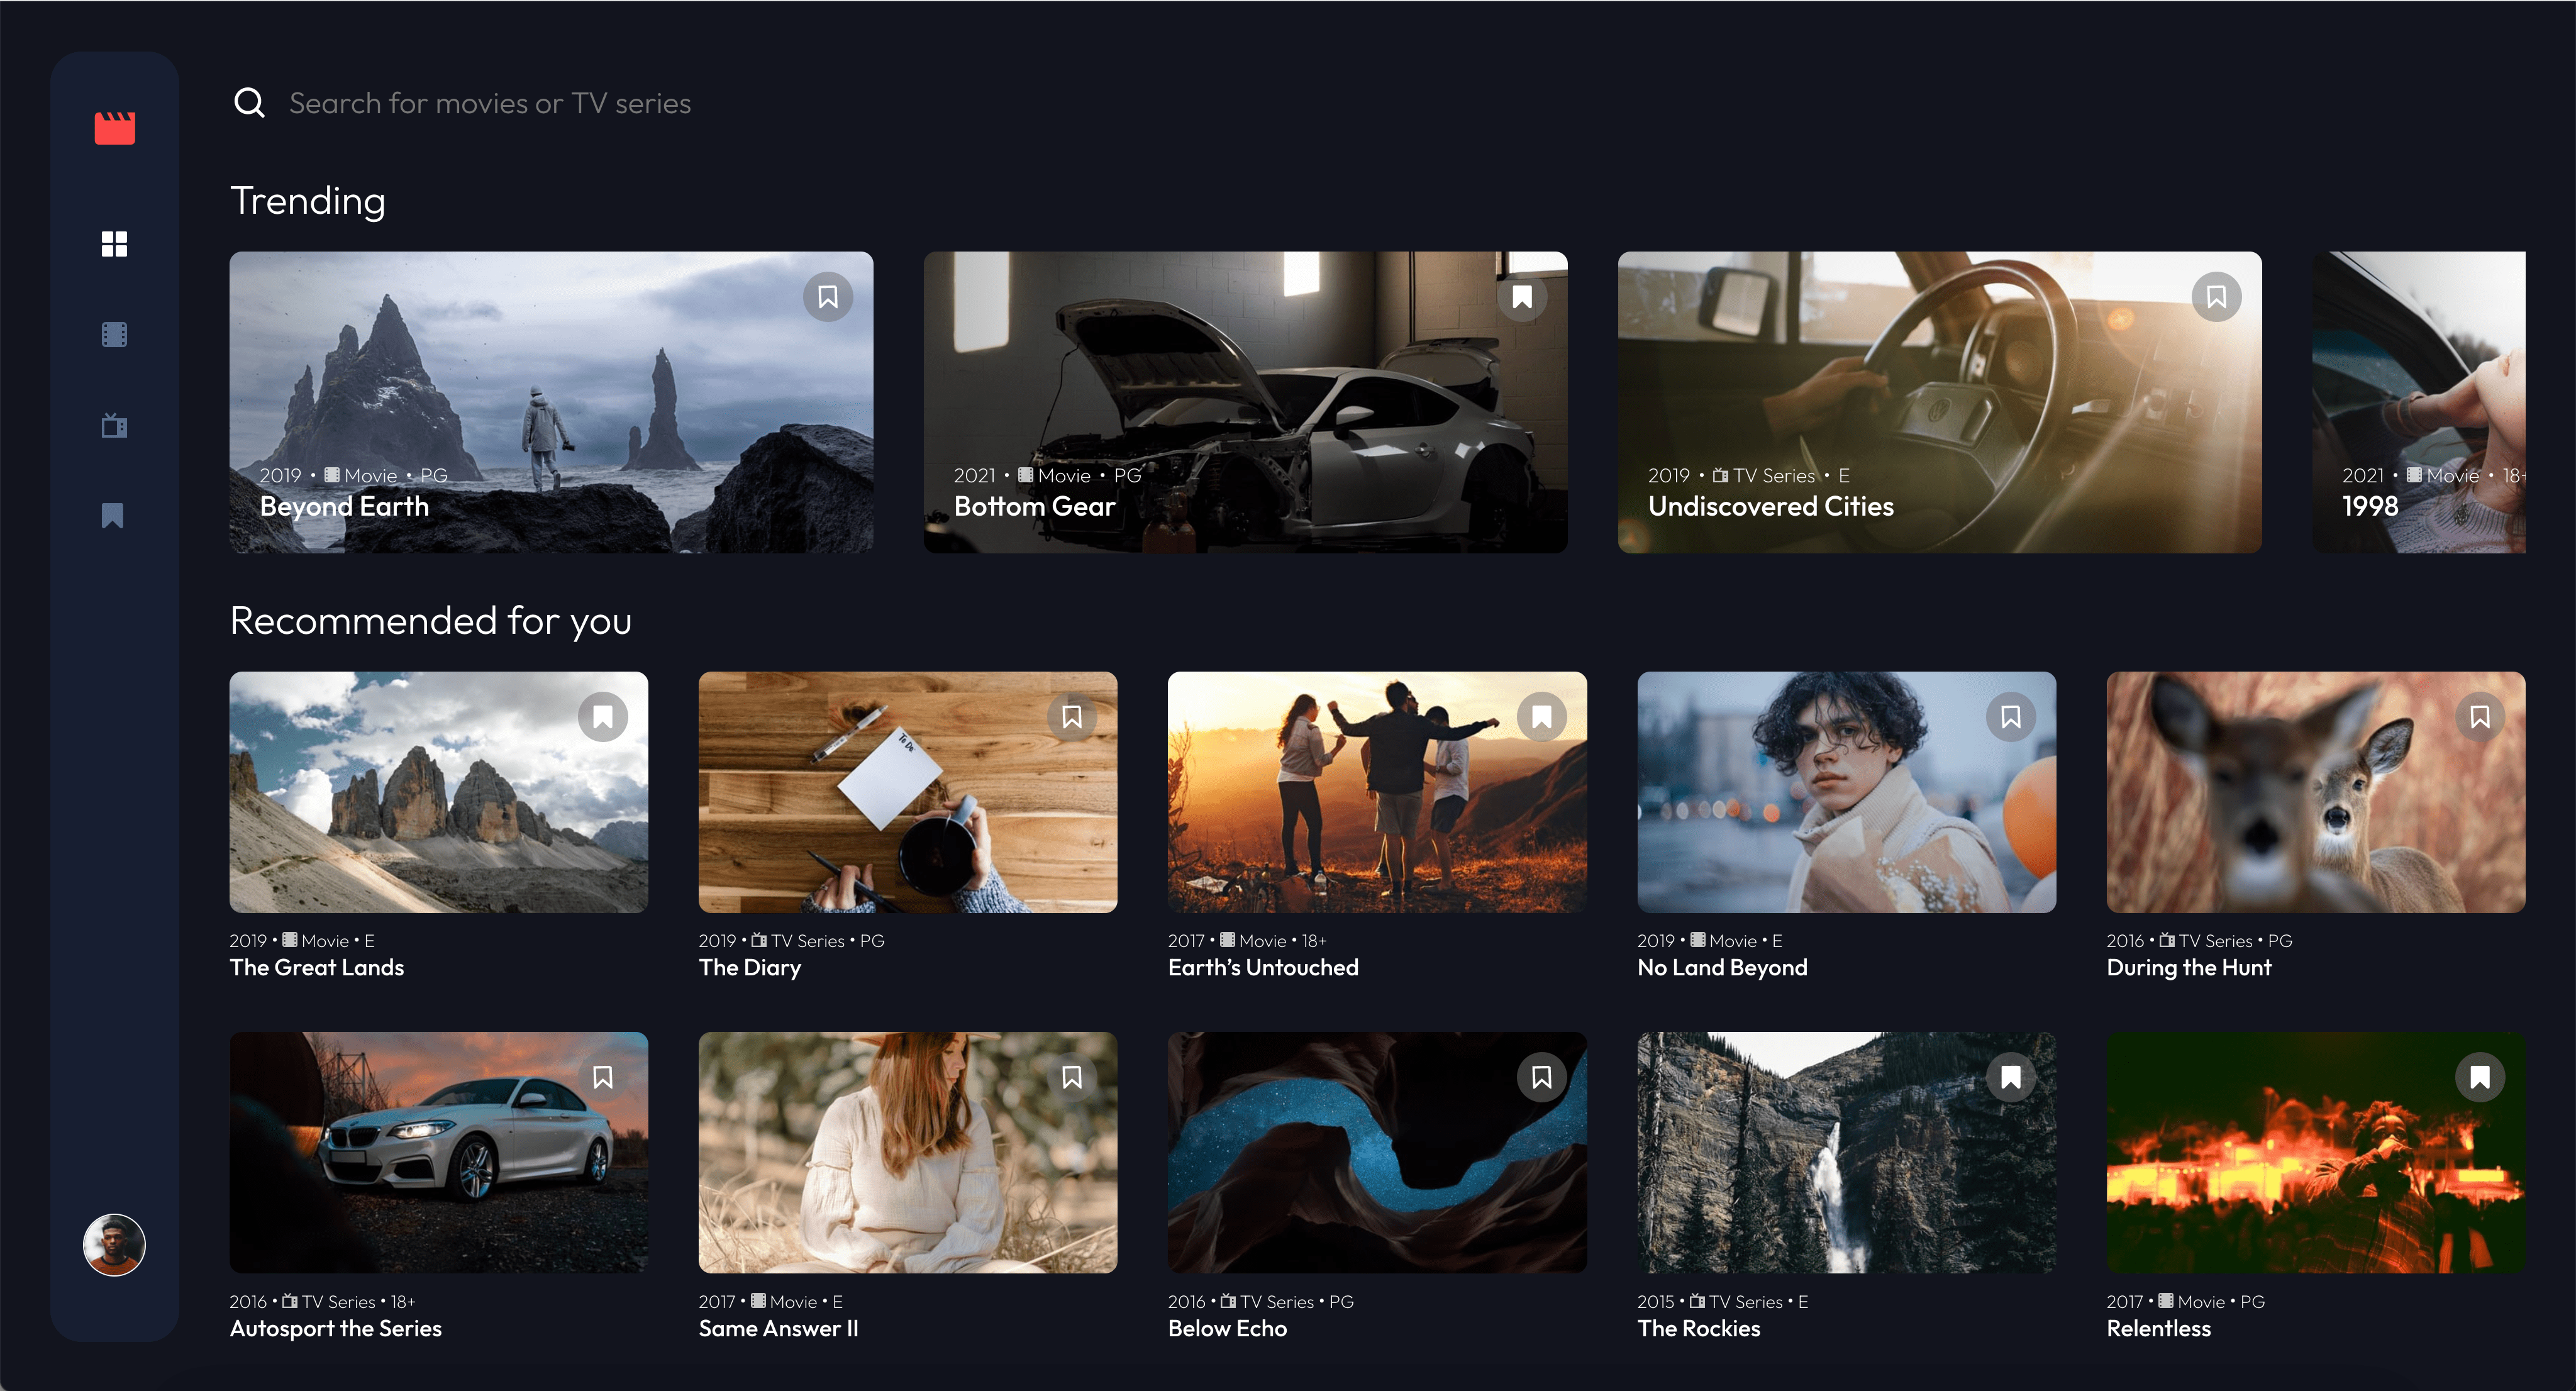This screenshot has height=1391, width=2576.
Task: Remove Relentless from bookmarks
Action: pos(2479,1077)
